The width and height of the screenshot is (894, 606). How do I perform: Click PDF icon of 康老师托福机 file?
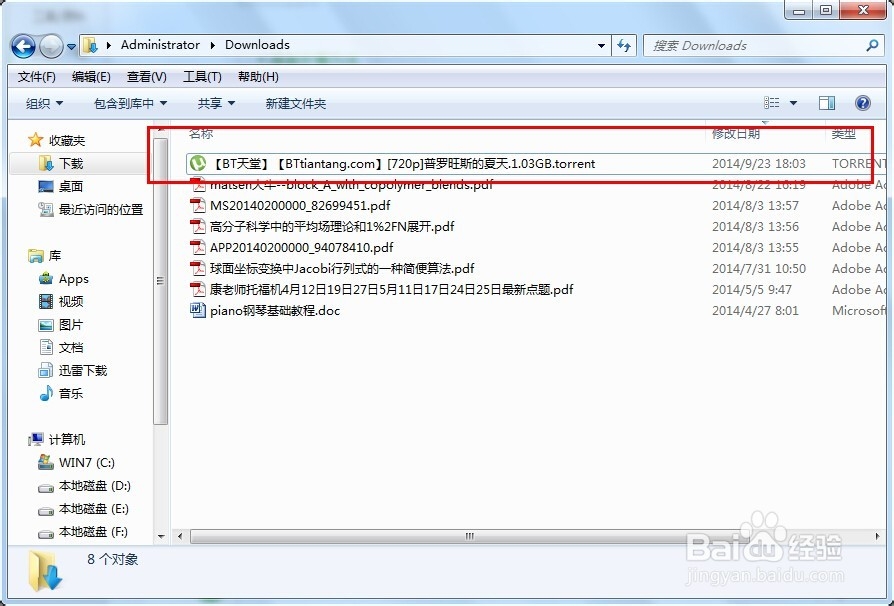[x=198, y=290]
